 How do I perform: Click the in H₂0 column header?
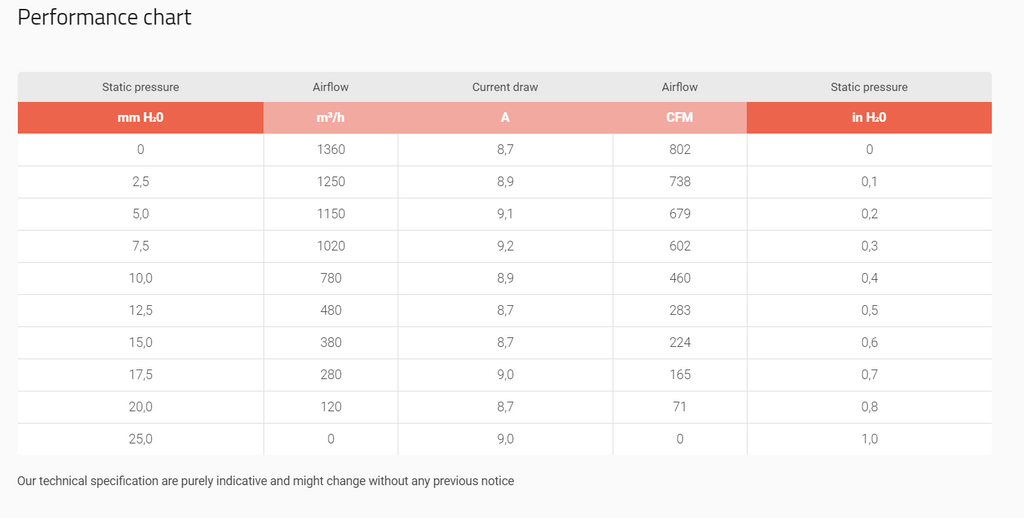(x=869, y=118)
